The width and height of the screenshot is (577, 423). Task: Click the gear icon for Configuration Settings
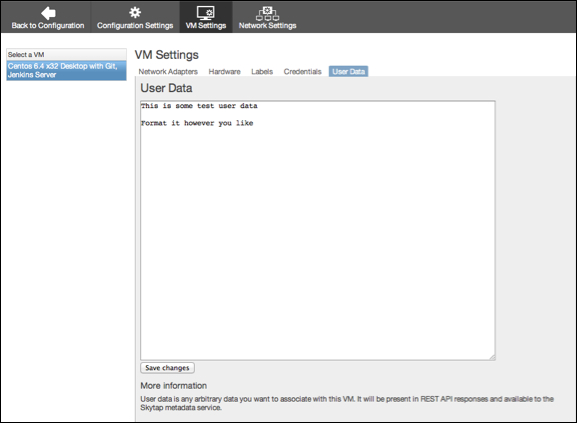pyautogui.click(x=135, y=13)
